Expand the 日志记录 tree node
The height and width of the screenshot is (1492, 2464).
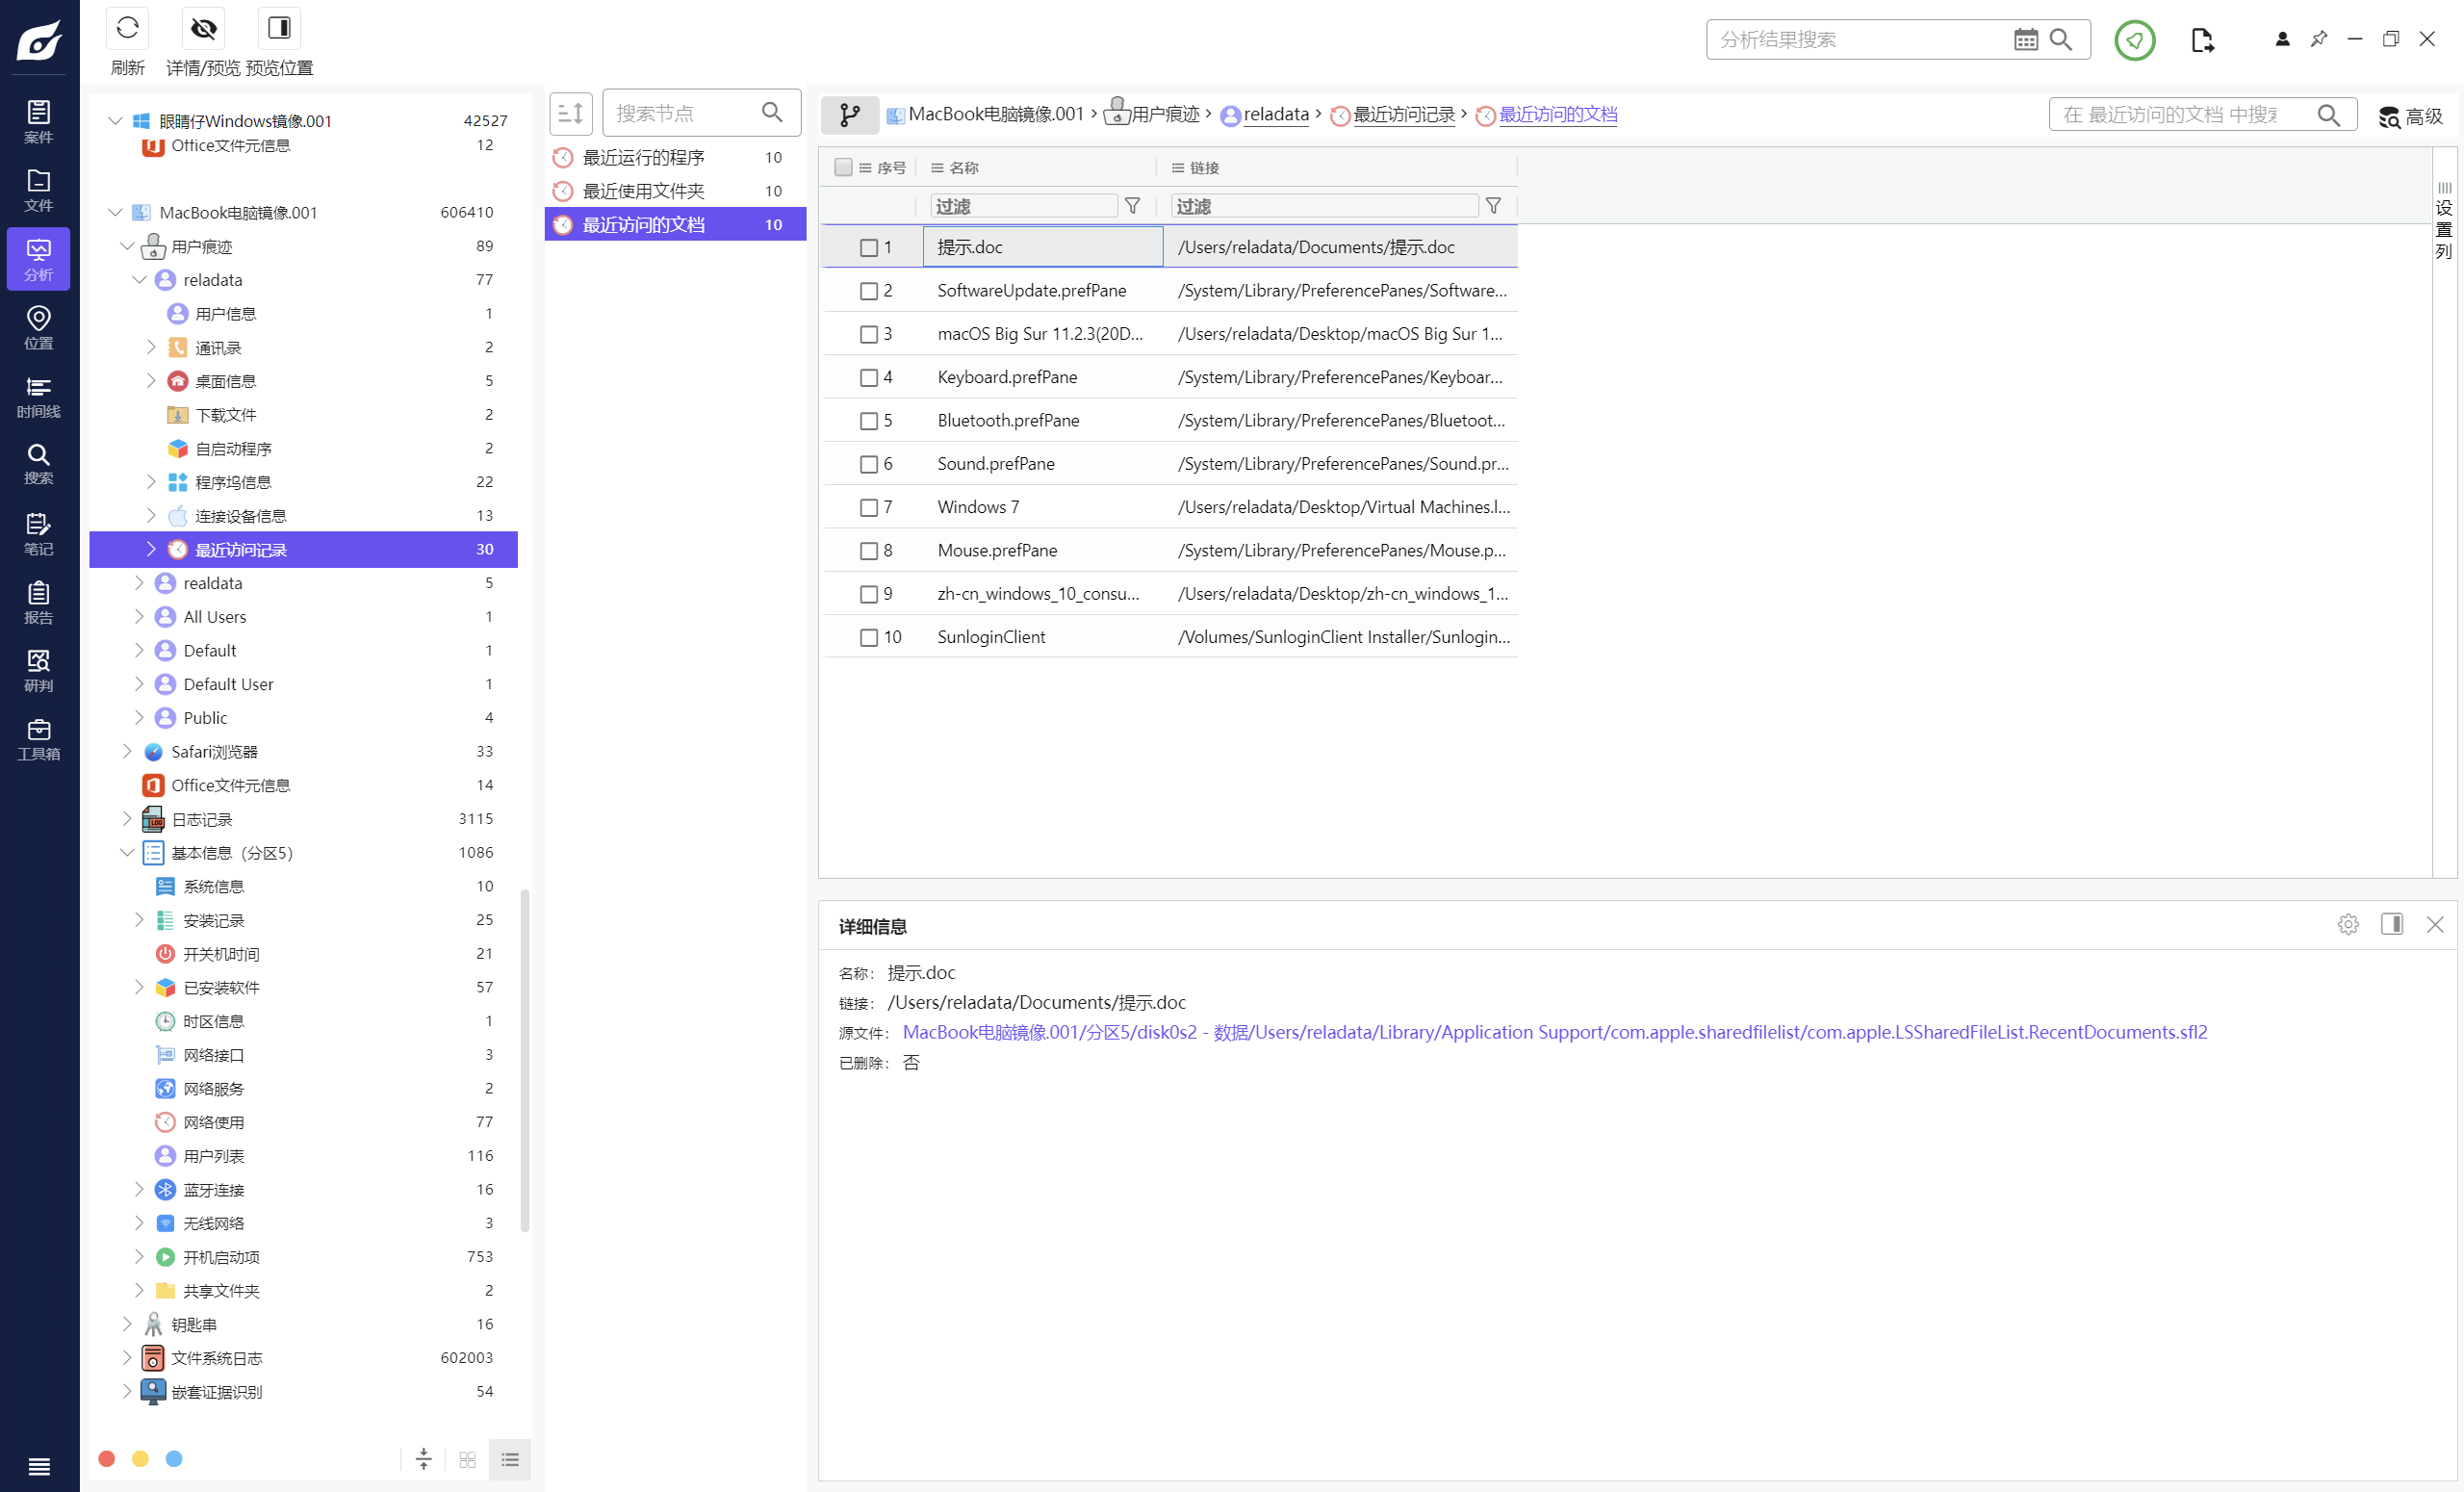point(127,819)
